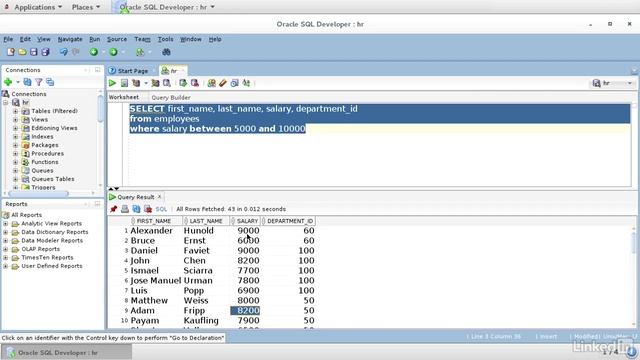Add a new connection with green plus
Viewport: 640px width, 360px height.
8,82
